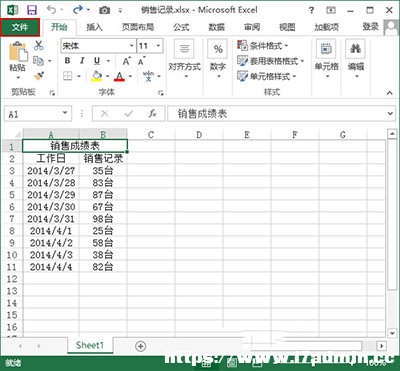Open font color dropdown arrow

130,77
